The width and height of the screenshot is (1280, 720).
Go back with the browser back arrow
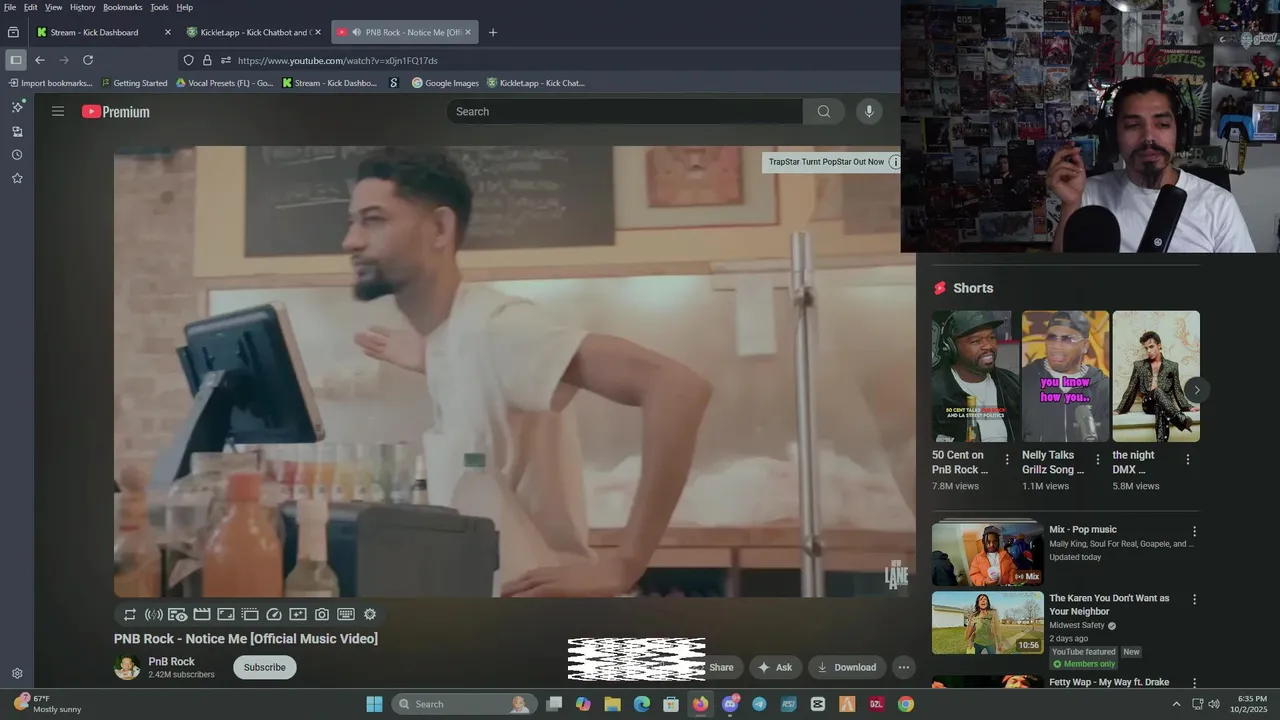click(x=40, y=60)
